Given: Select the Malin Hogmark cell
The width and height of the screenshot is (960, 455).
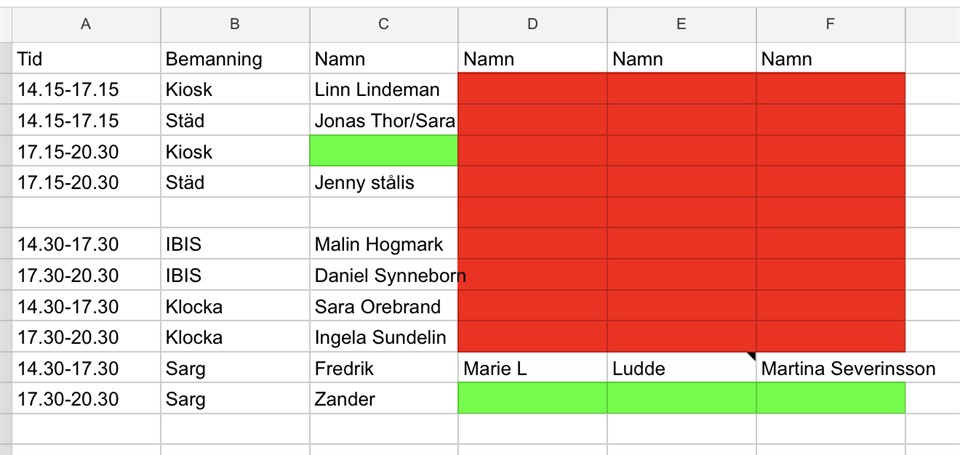Looking at the screenshot, I should point(383,244).
